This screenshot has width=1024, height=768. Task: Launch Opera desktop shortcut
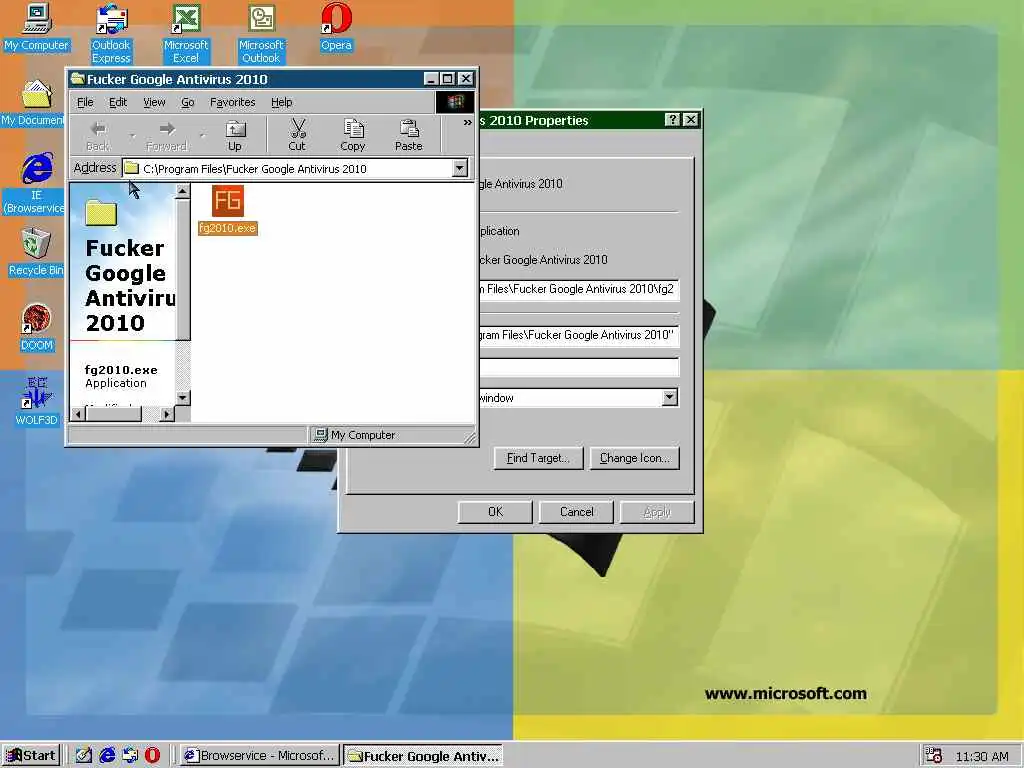click(336, 27)
